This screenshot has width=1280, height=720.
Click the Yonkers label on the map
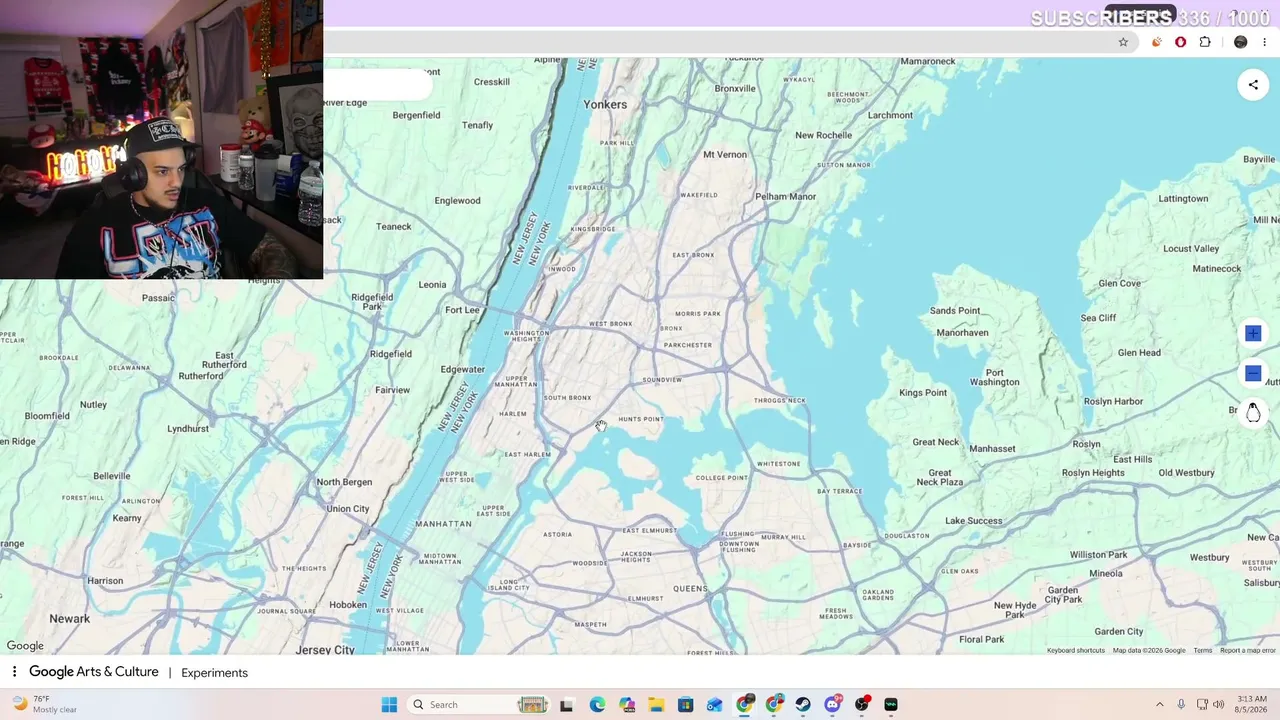(x=605, y=104)
